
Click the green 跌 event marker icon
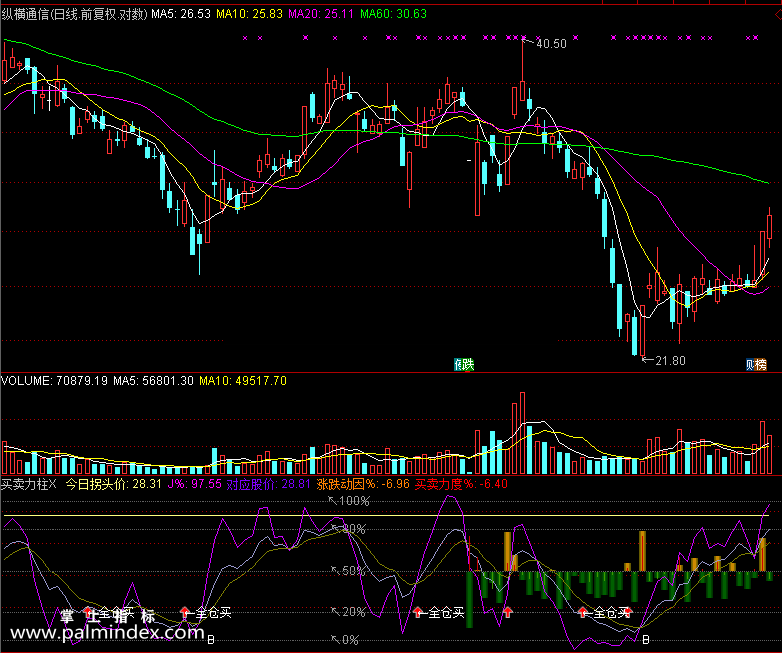(x=467, y=365)
